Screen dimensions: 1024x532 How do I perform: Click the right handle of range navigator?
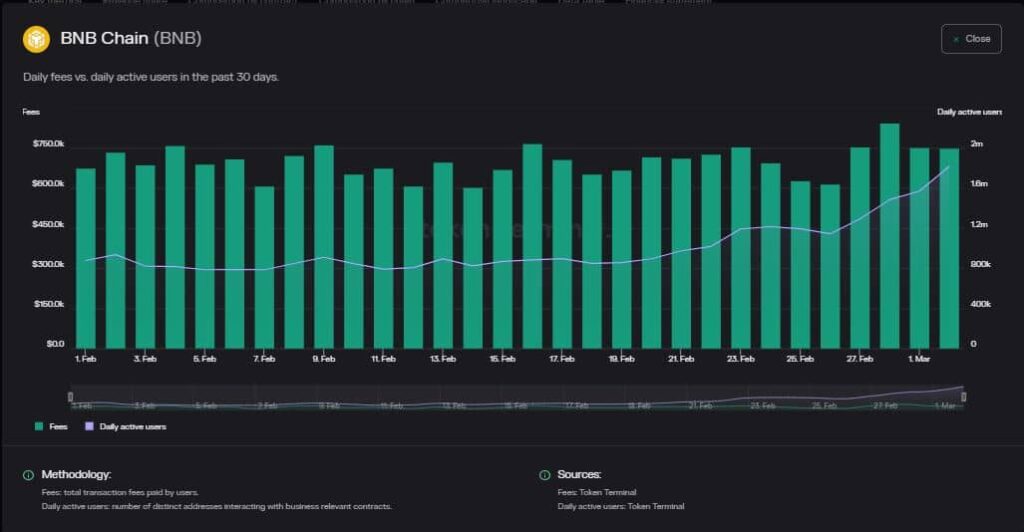[964, 397]
